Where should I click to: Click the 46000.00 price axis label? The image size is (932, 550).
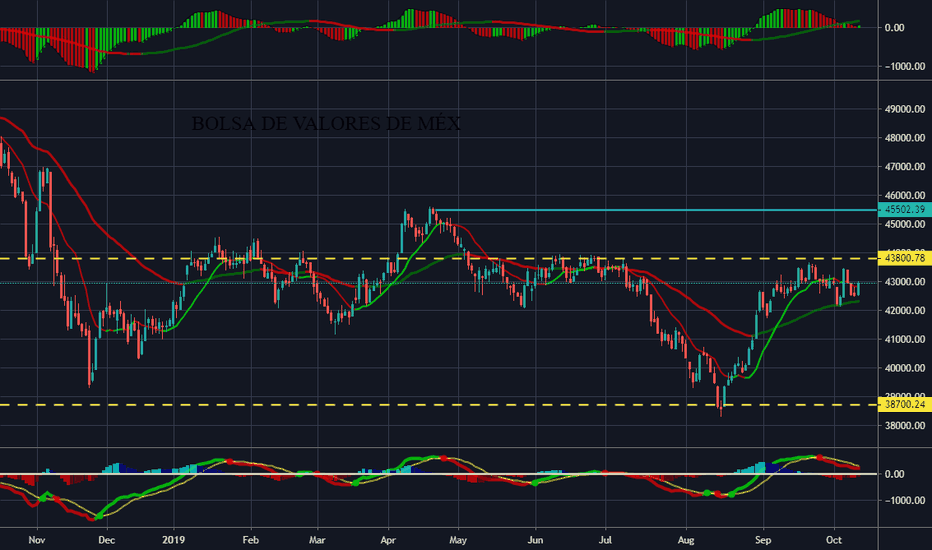905,196
